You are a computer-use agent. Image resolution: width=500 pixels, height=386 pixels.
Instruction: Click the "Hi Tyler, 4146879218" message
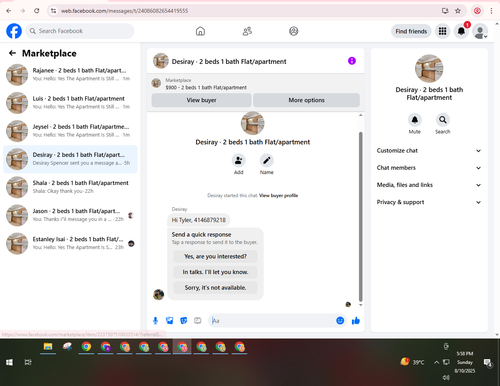tap(199, 220)
